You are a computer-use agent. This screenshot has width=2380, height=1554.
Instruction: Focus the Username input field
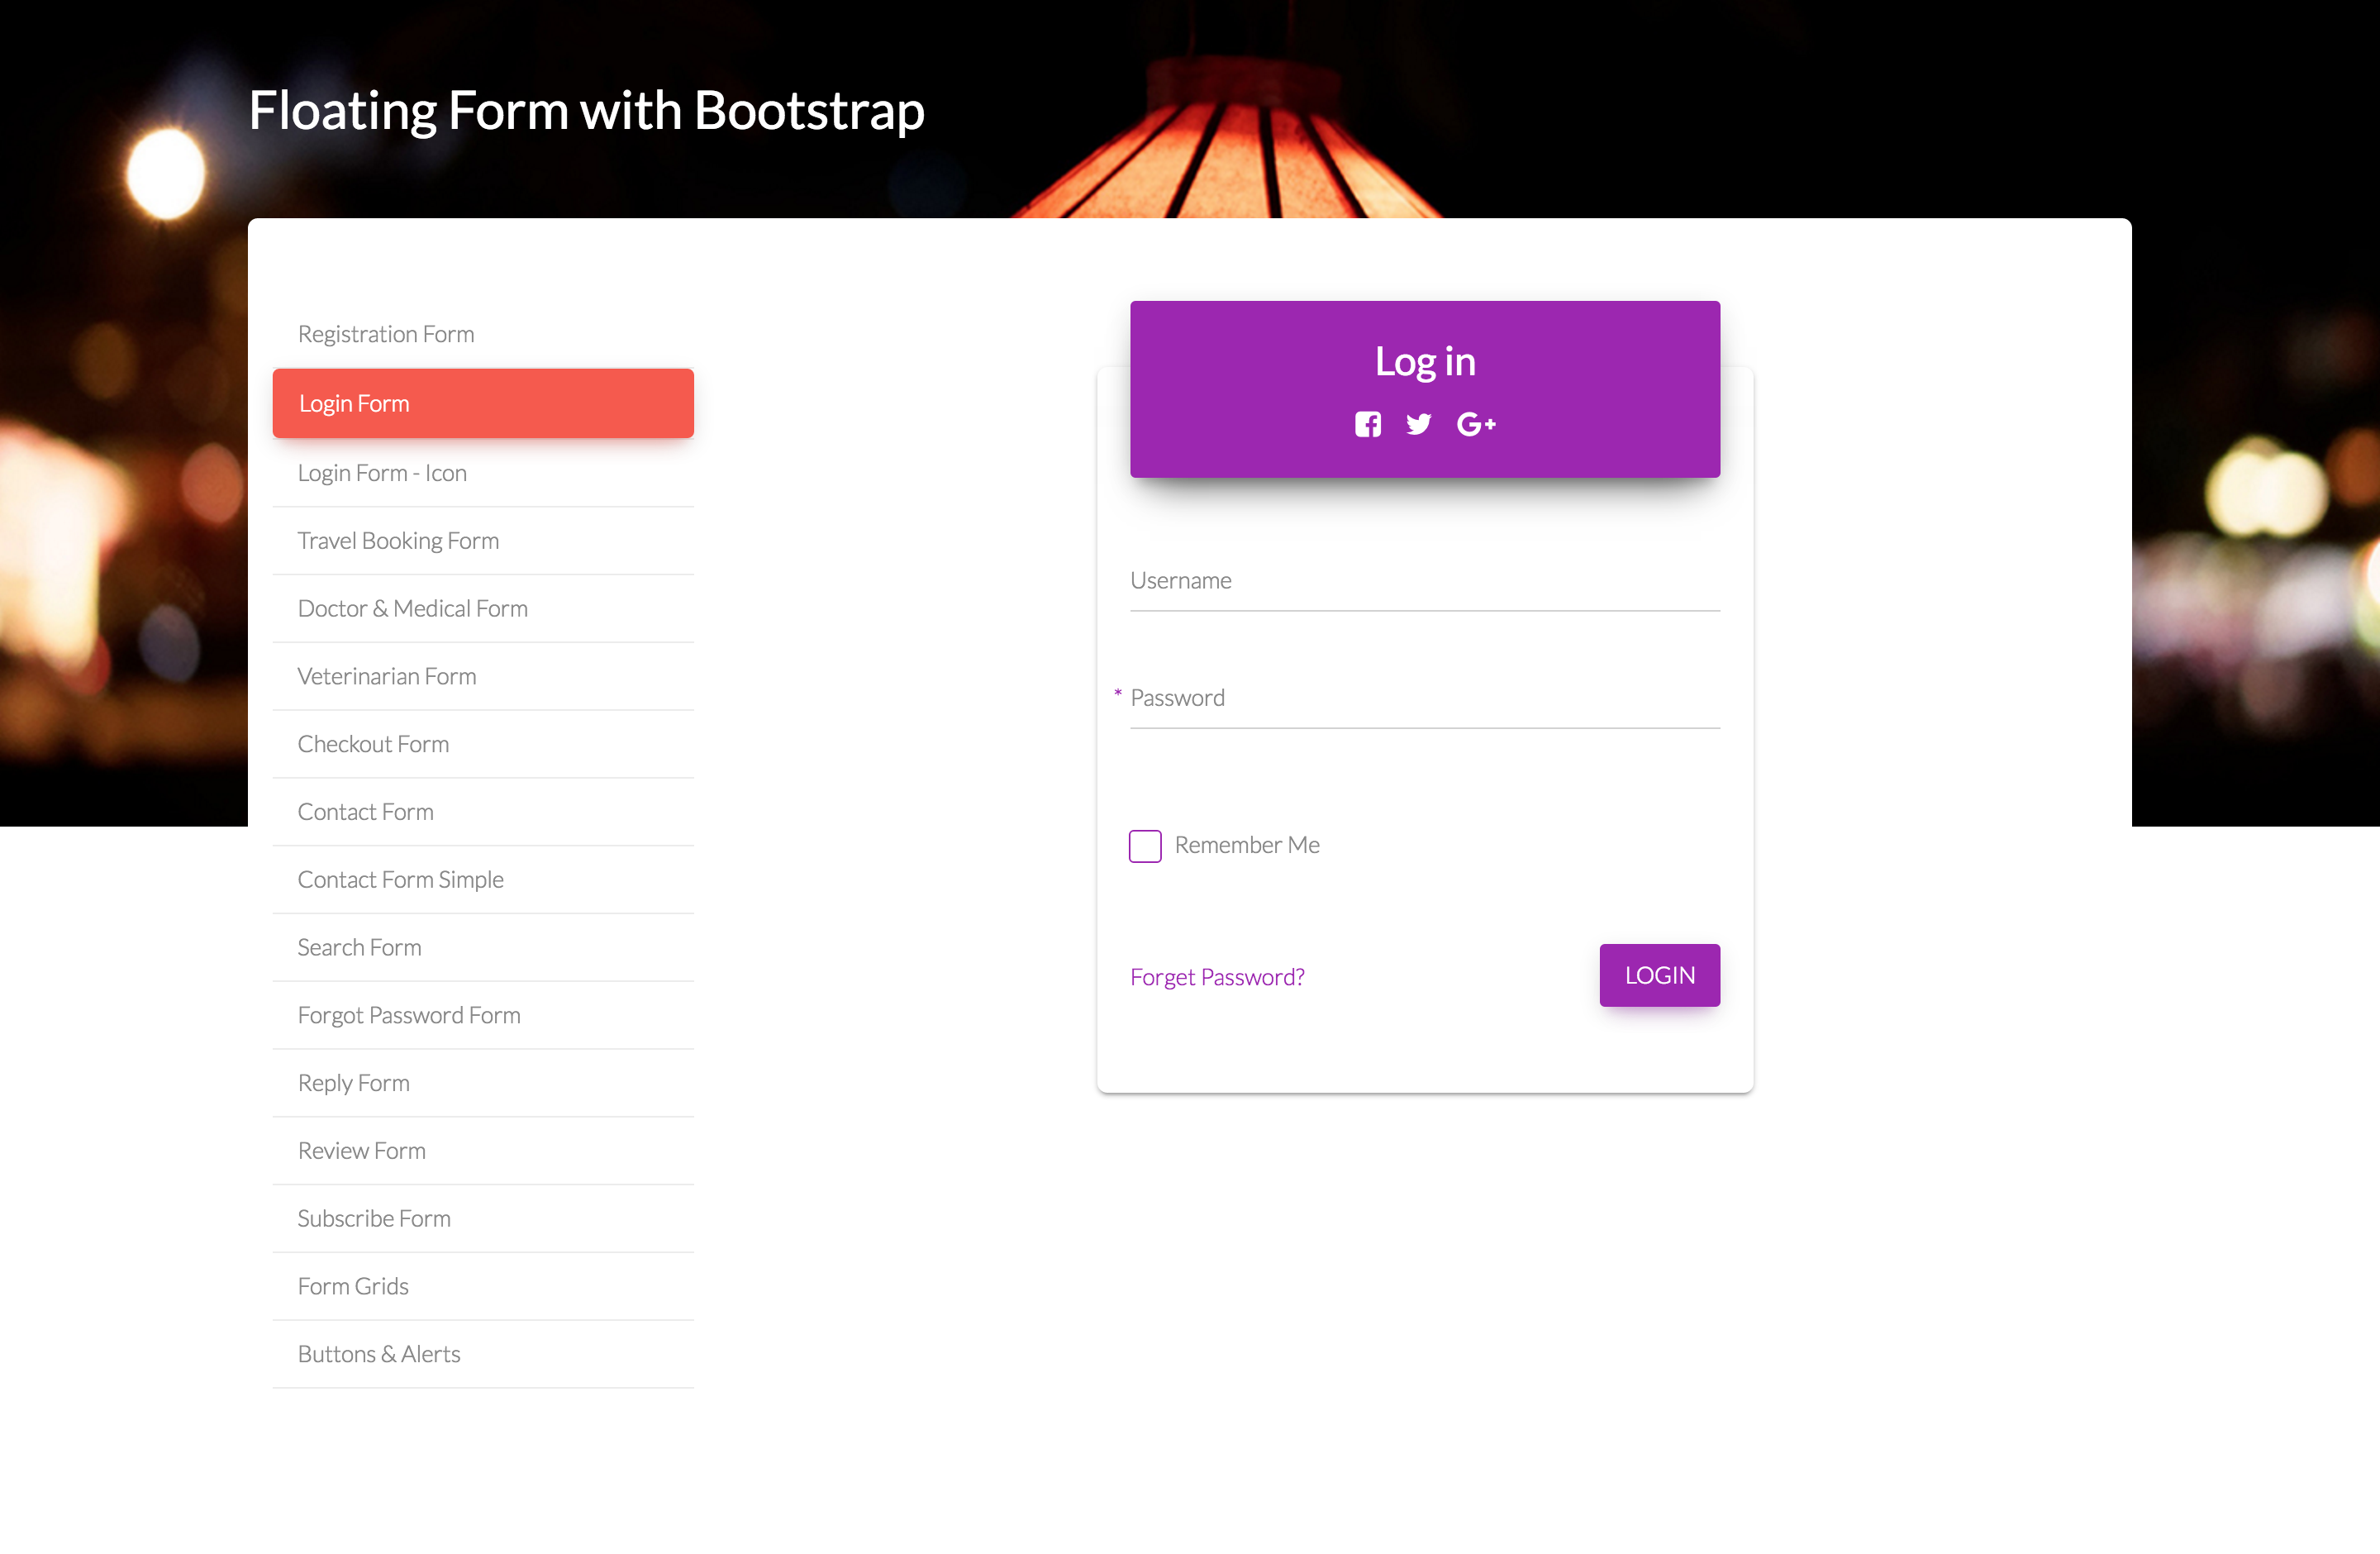pyautogui.click(x=1425, y=581)
